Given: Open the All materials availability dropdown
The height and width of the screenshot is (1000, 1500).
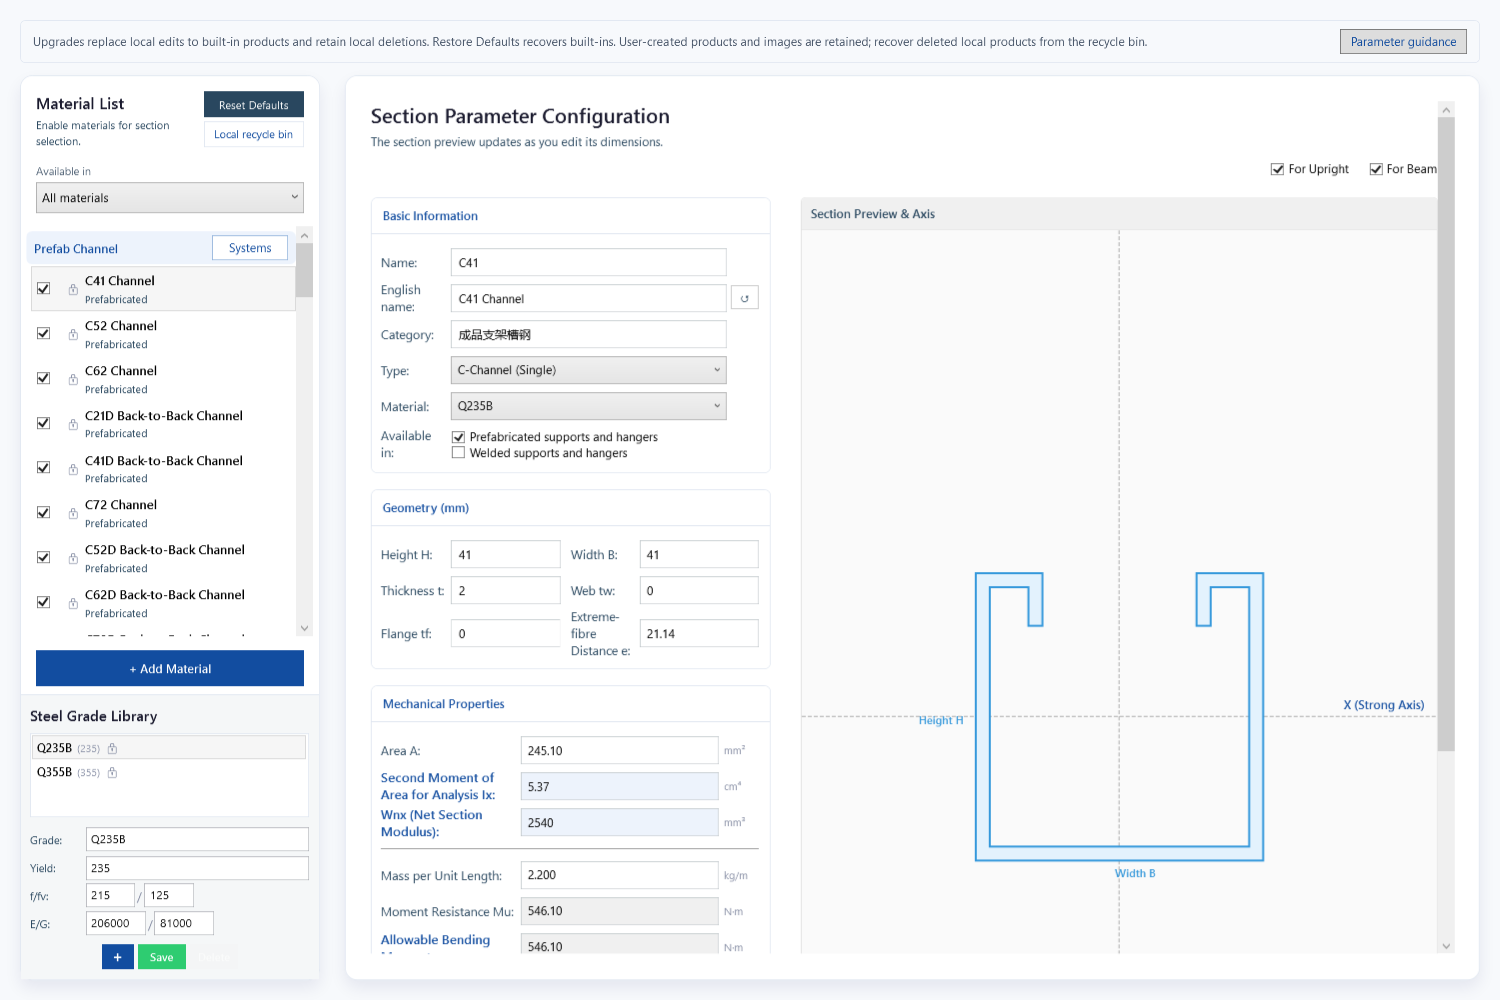Looking at the screenshot, I should coord(170,198).
